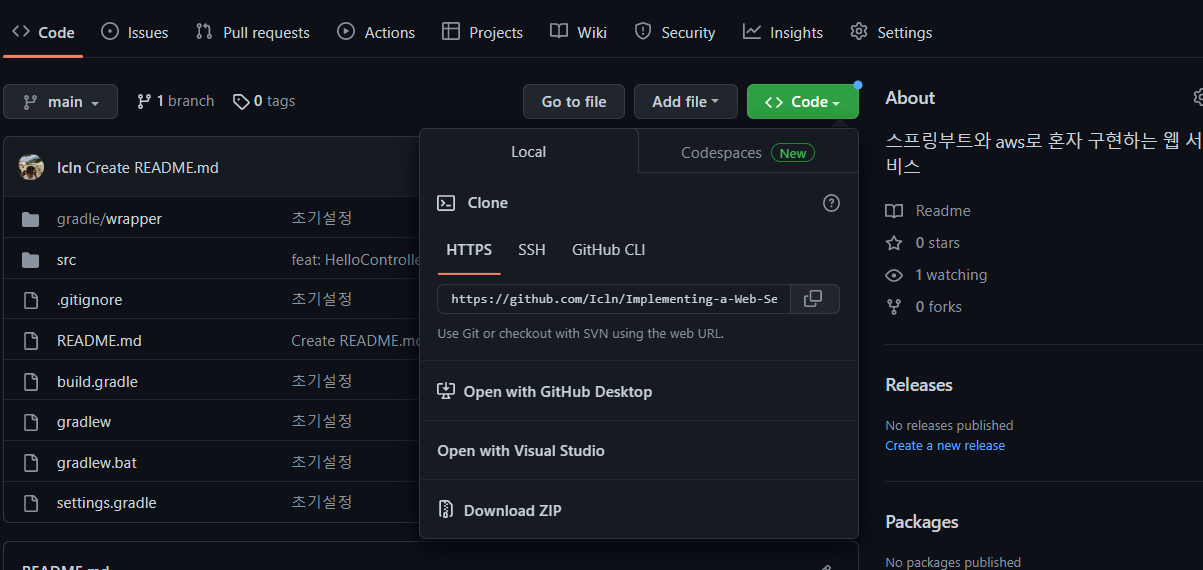Image resolution: width=1203 pixels, height=570 pixels.
Task: Open the Wiki tab
Action: click(x=578, y=32)
